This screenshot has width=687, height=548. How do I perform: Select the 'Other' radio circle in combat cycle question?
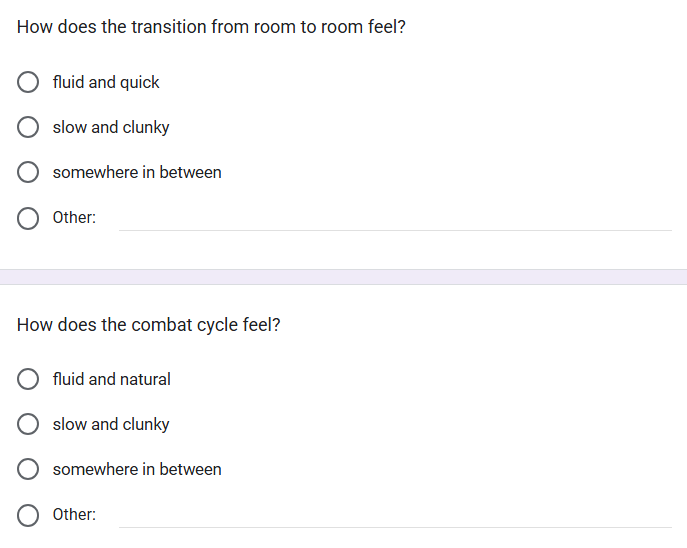[x=28, y=515]
